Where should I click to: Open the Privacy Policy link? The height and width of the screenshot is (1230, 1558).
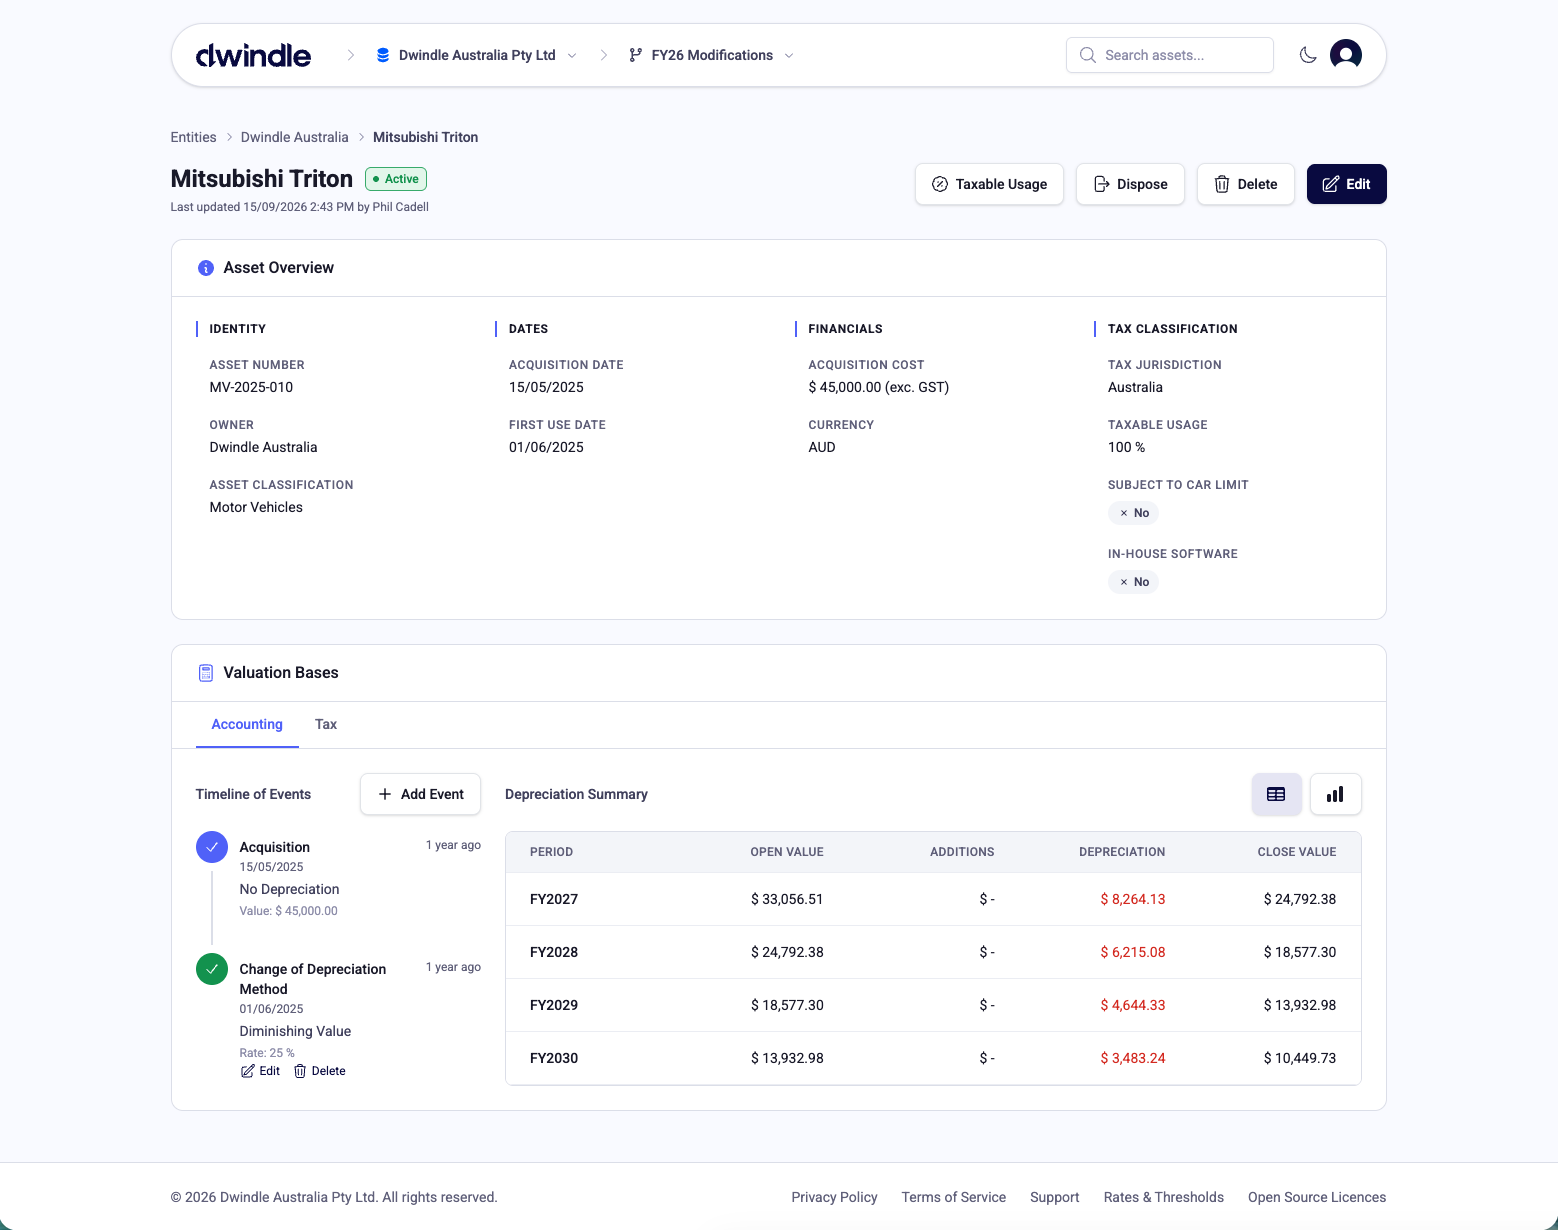click(x=834, y=1197)
